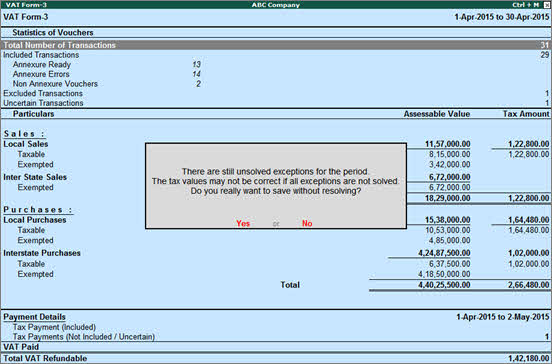552x364 pixels.
Task: Confirm saving with the Yes option
Action: (243, 223)
